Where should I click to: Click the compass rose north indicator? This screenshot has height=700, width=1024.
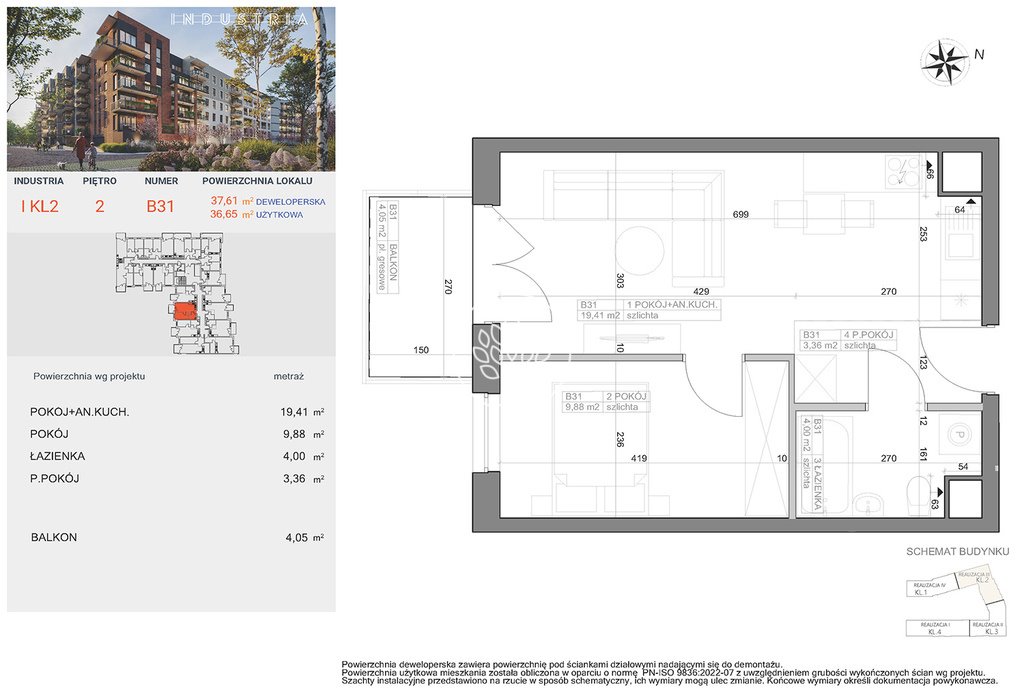tap(944, 60)
